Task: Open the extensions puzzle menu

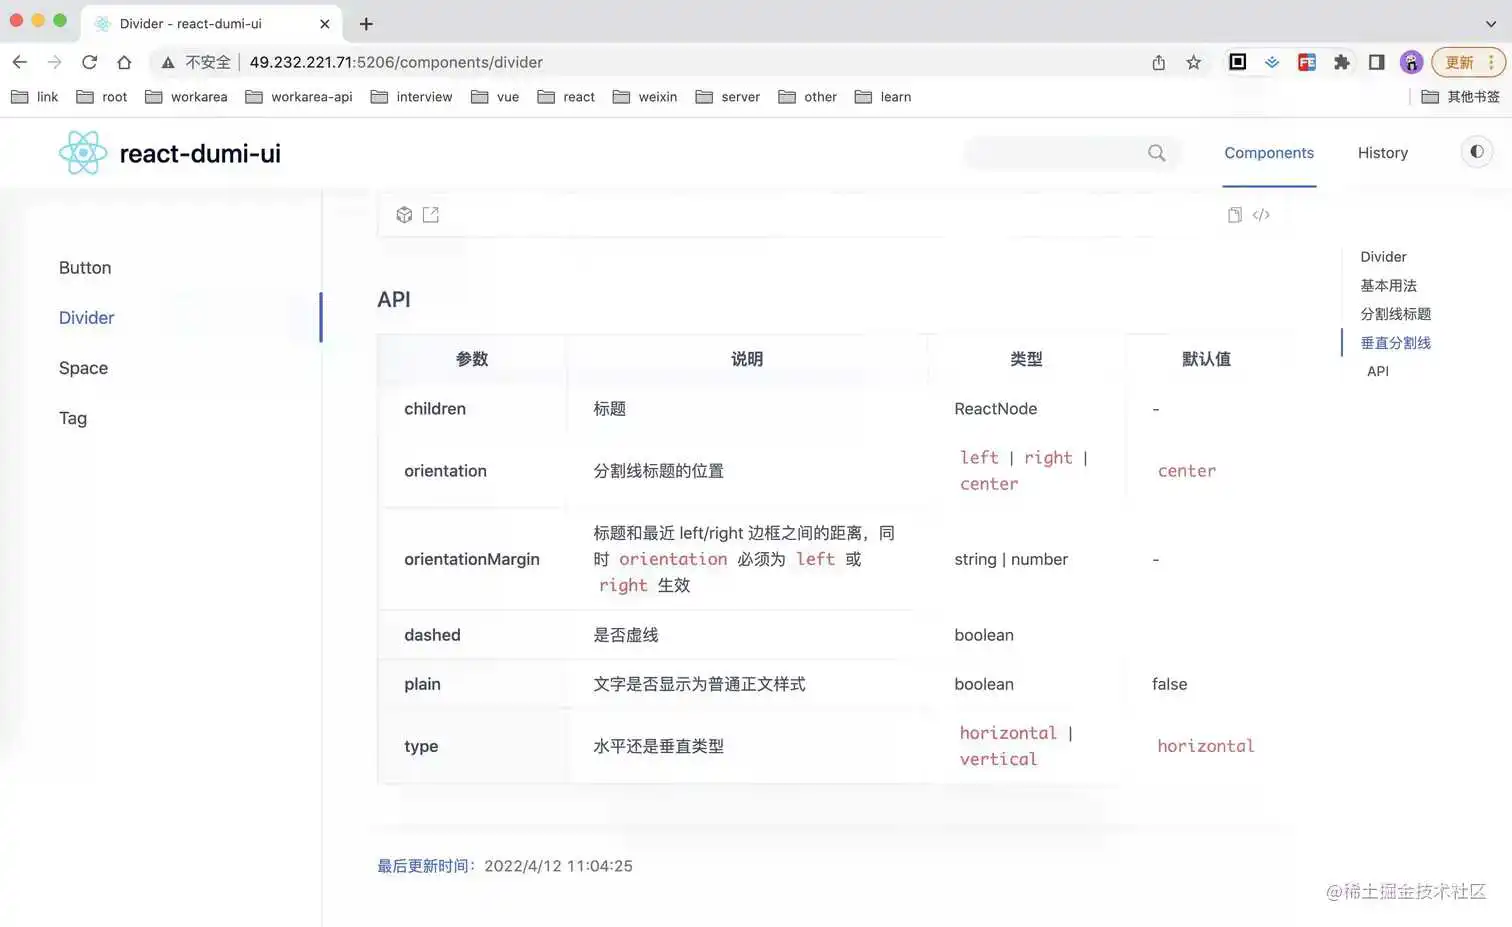Action: pyautogui.click(x=1341, y=62)
